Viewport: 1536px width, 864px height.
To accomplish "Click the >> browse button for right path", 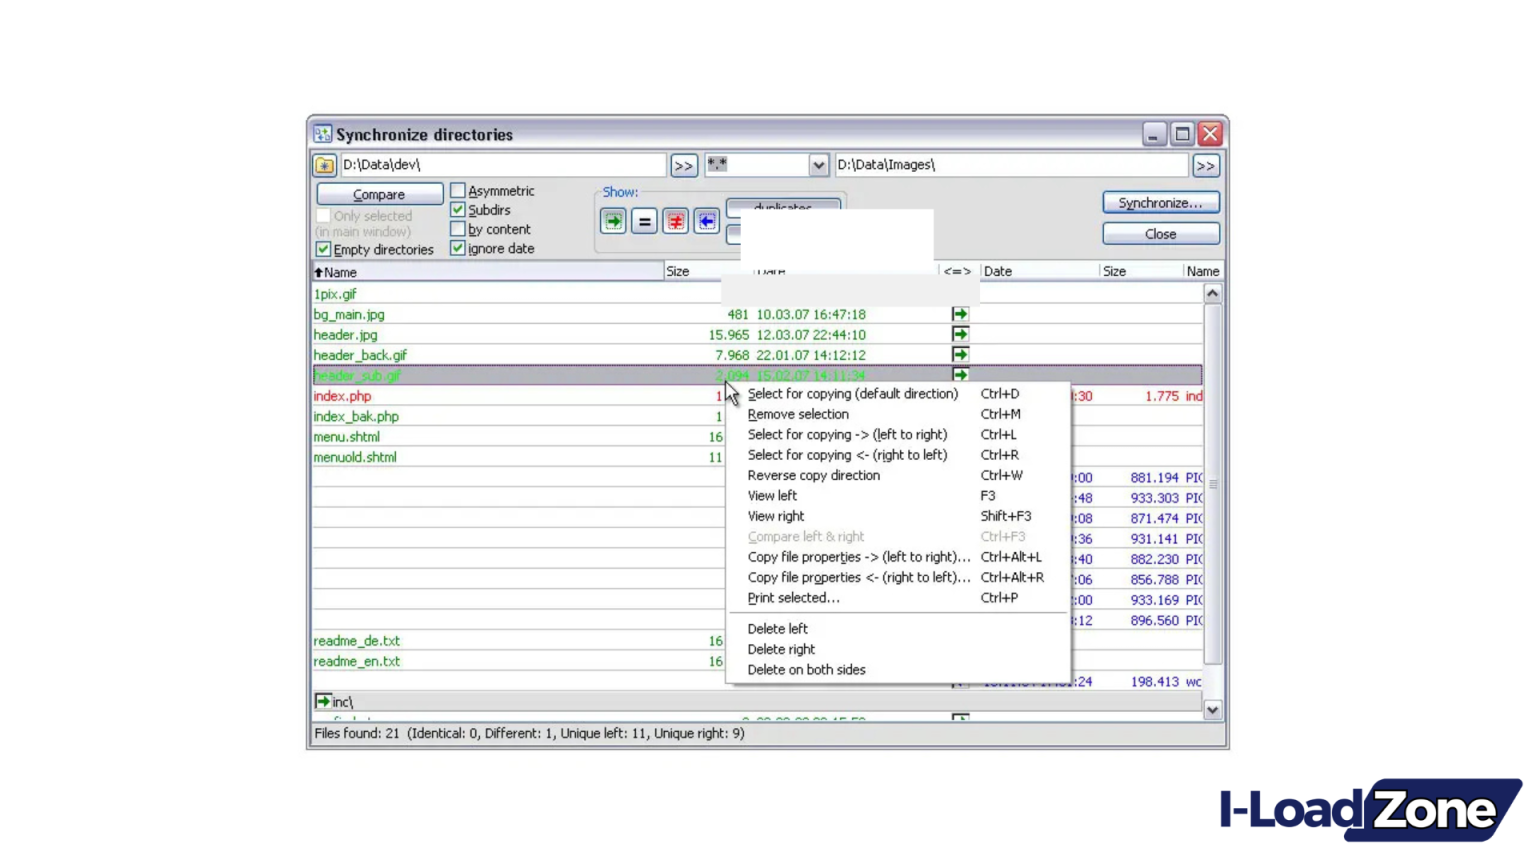I will coord(1205,166).
